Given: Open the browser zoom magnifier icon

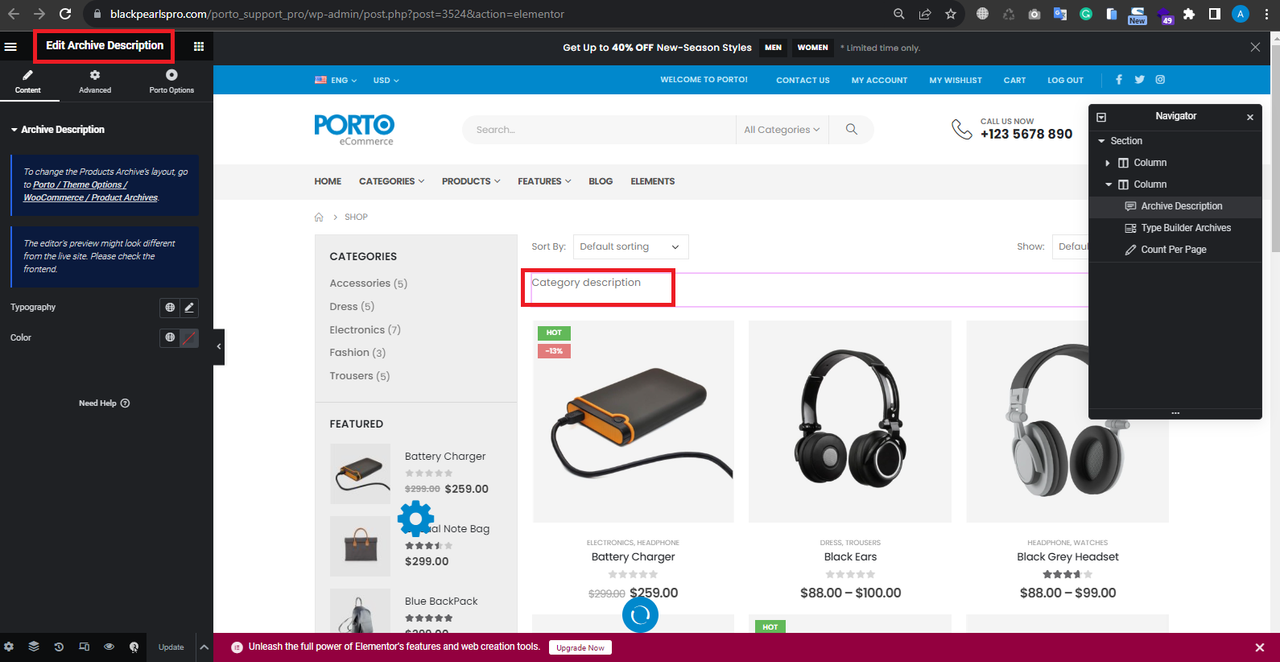Looking at the screenshot, I should 899,14.
